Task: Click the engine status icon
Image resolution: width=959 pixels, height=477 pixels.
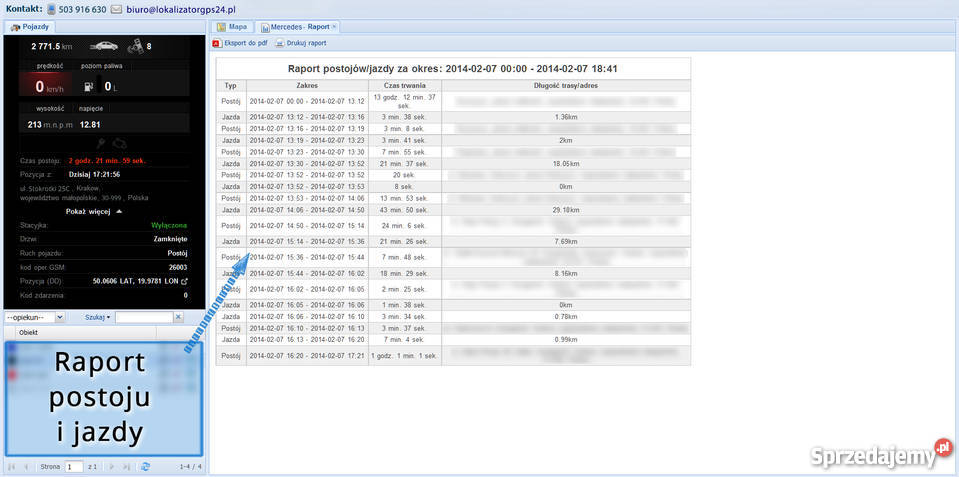Action: 120,143
